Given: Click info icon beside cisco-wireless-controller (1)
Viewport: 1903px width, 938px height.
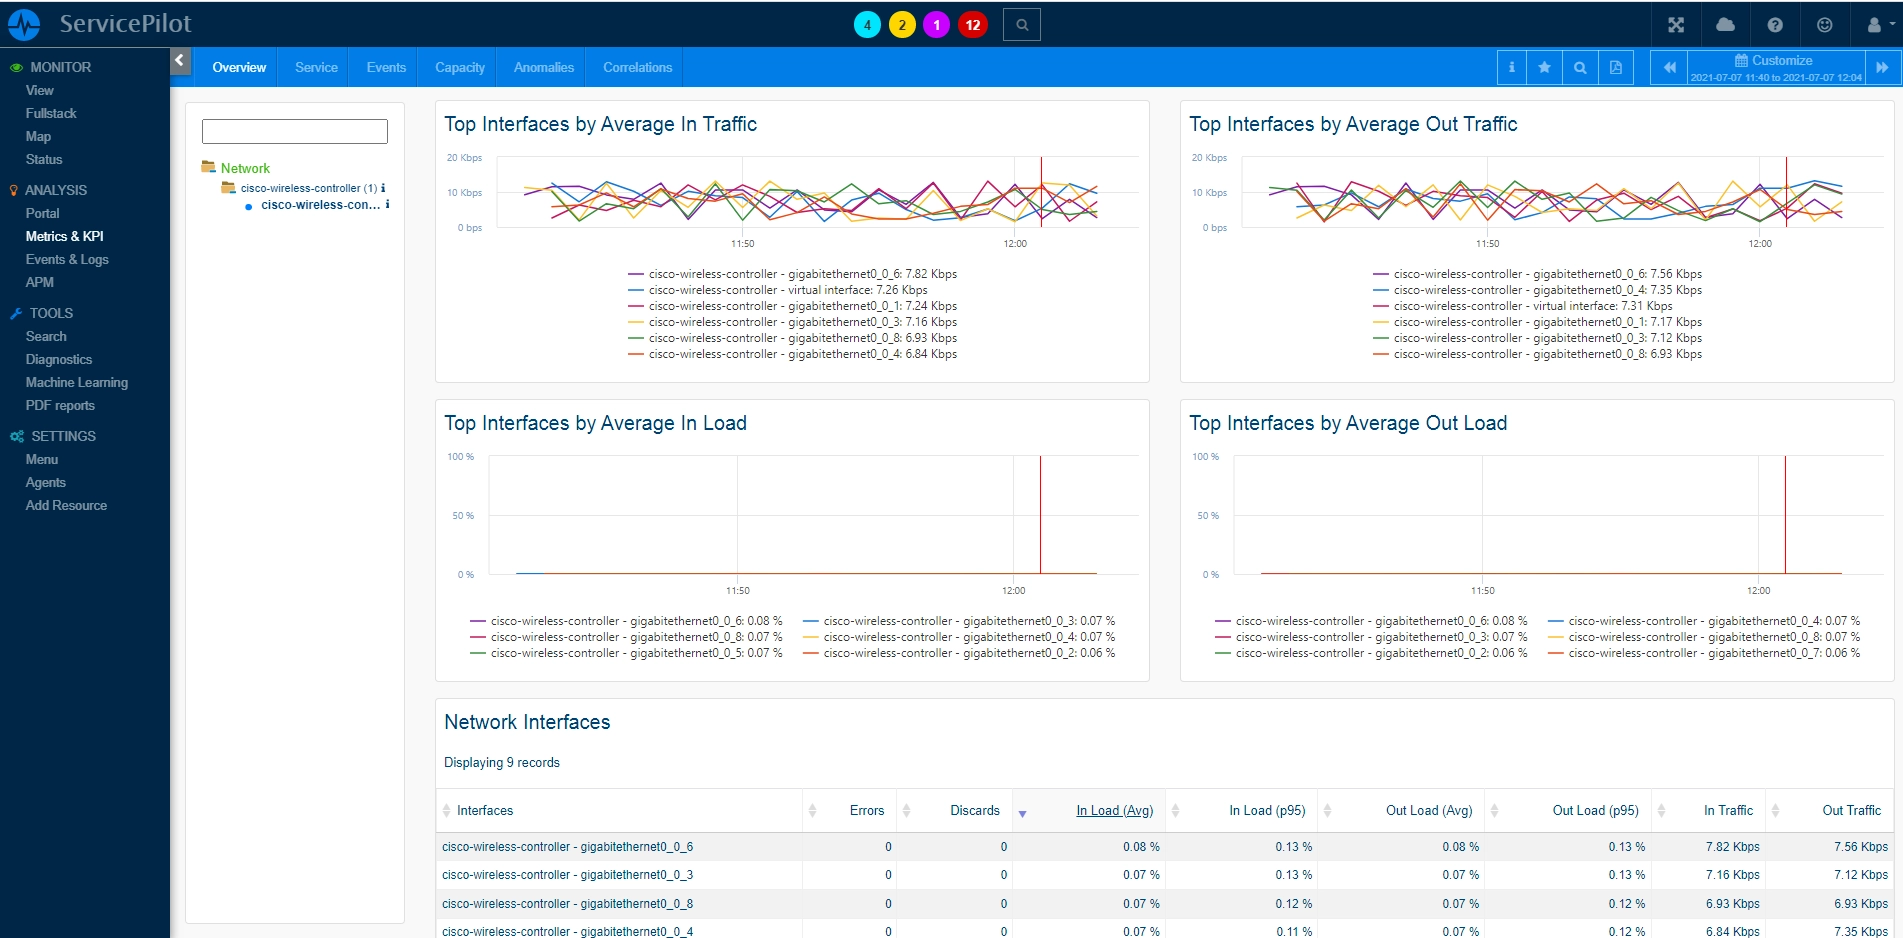Looking at the screenshot, I should 383,188.
